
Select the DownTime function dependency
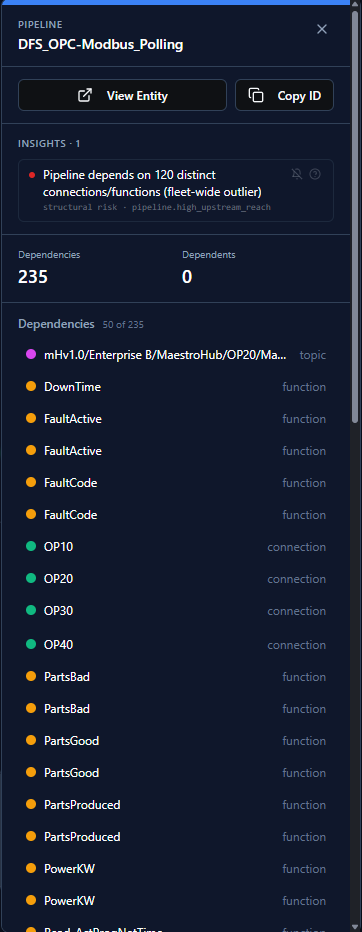point(176,387)
